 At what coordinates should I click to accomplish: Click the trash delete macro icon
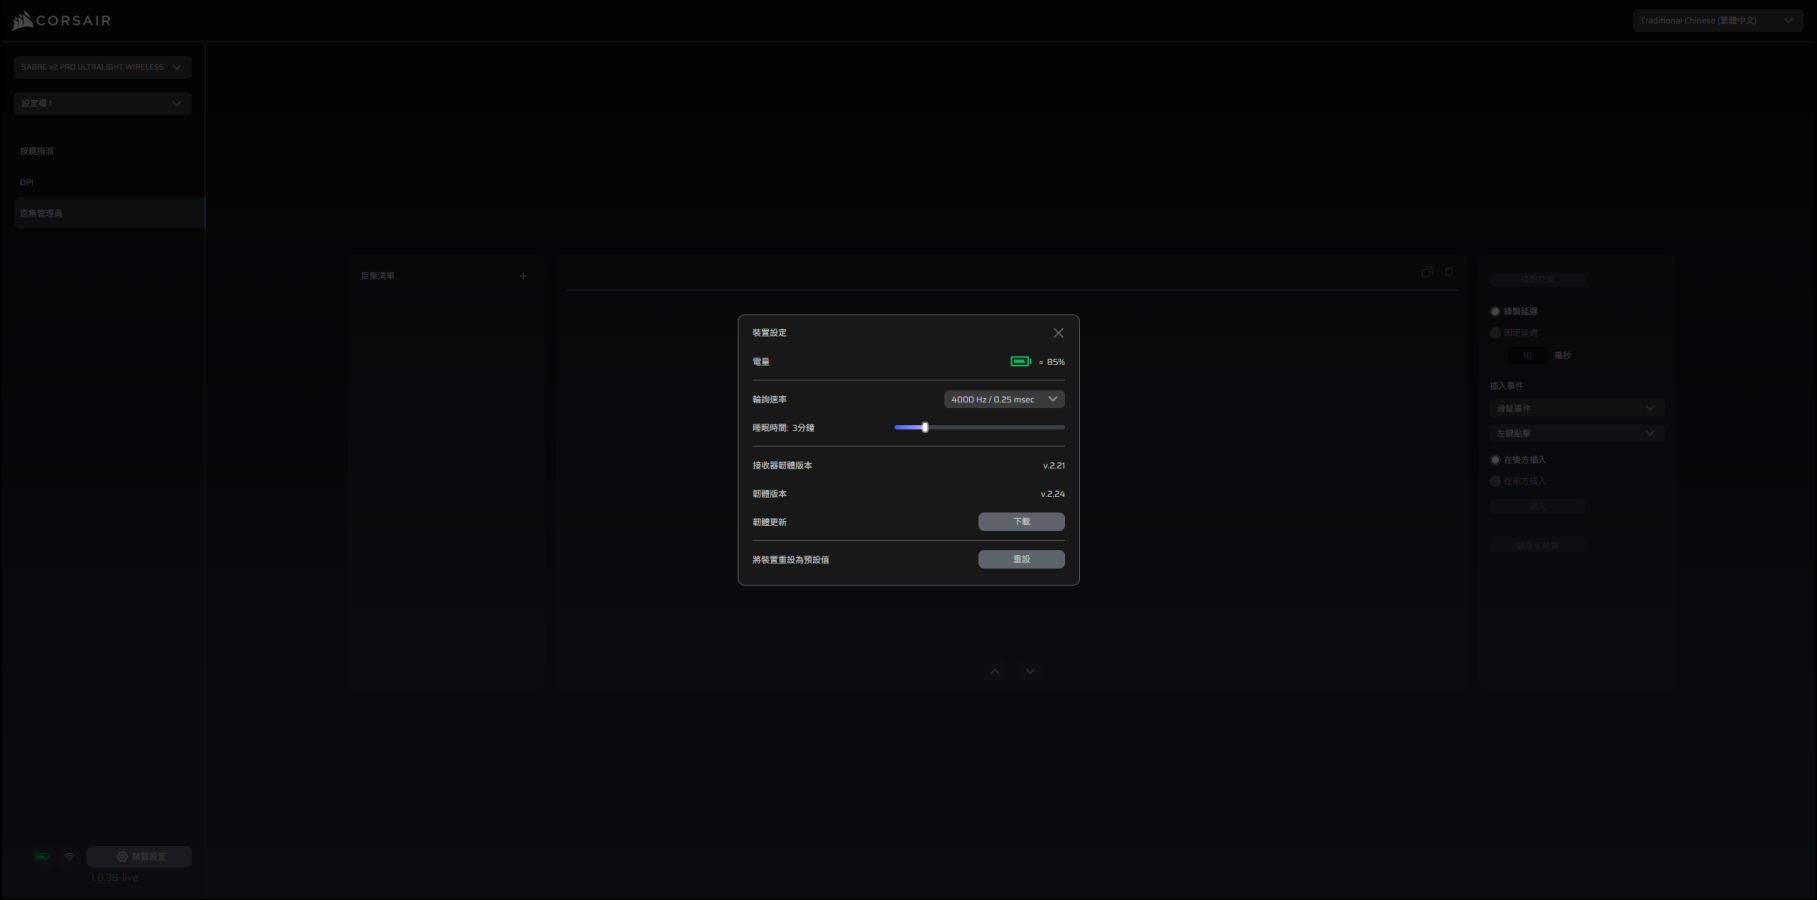pos(1449,272)
